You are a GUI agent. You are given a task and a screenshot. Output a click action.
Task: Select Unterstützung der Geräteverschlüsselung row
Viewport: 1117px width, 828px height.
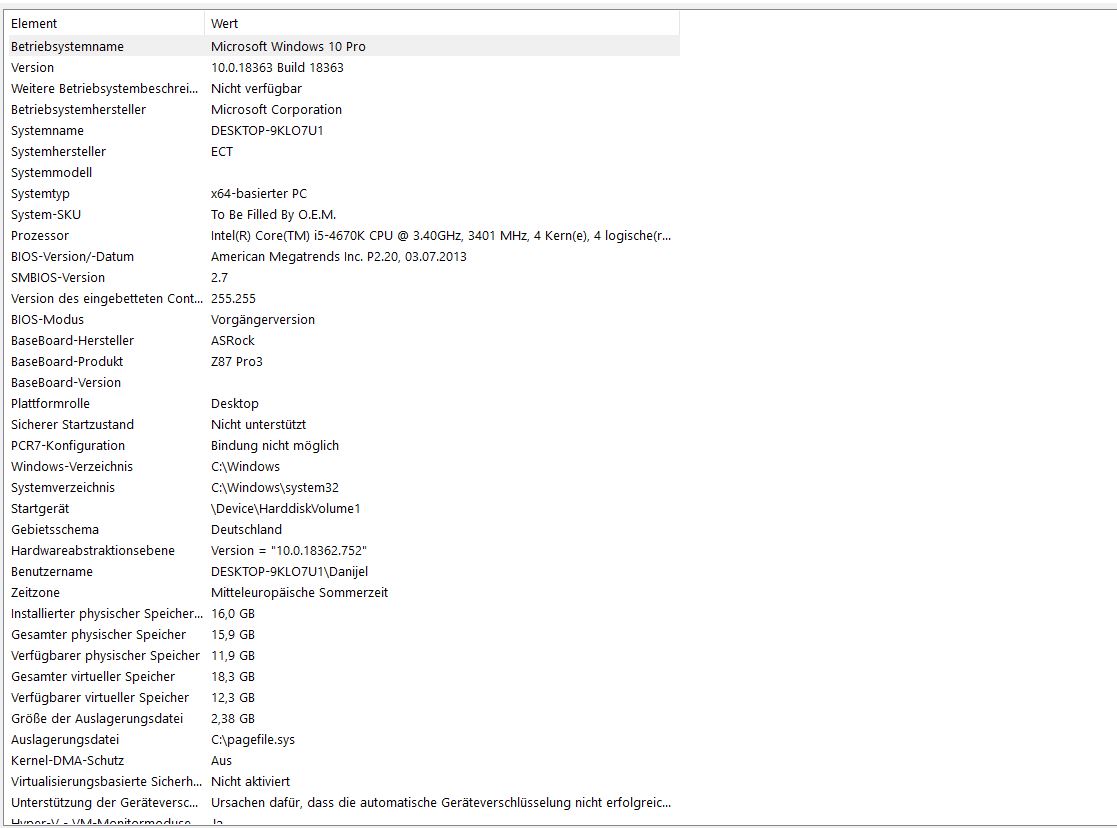click(x=343, y=803)
